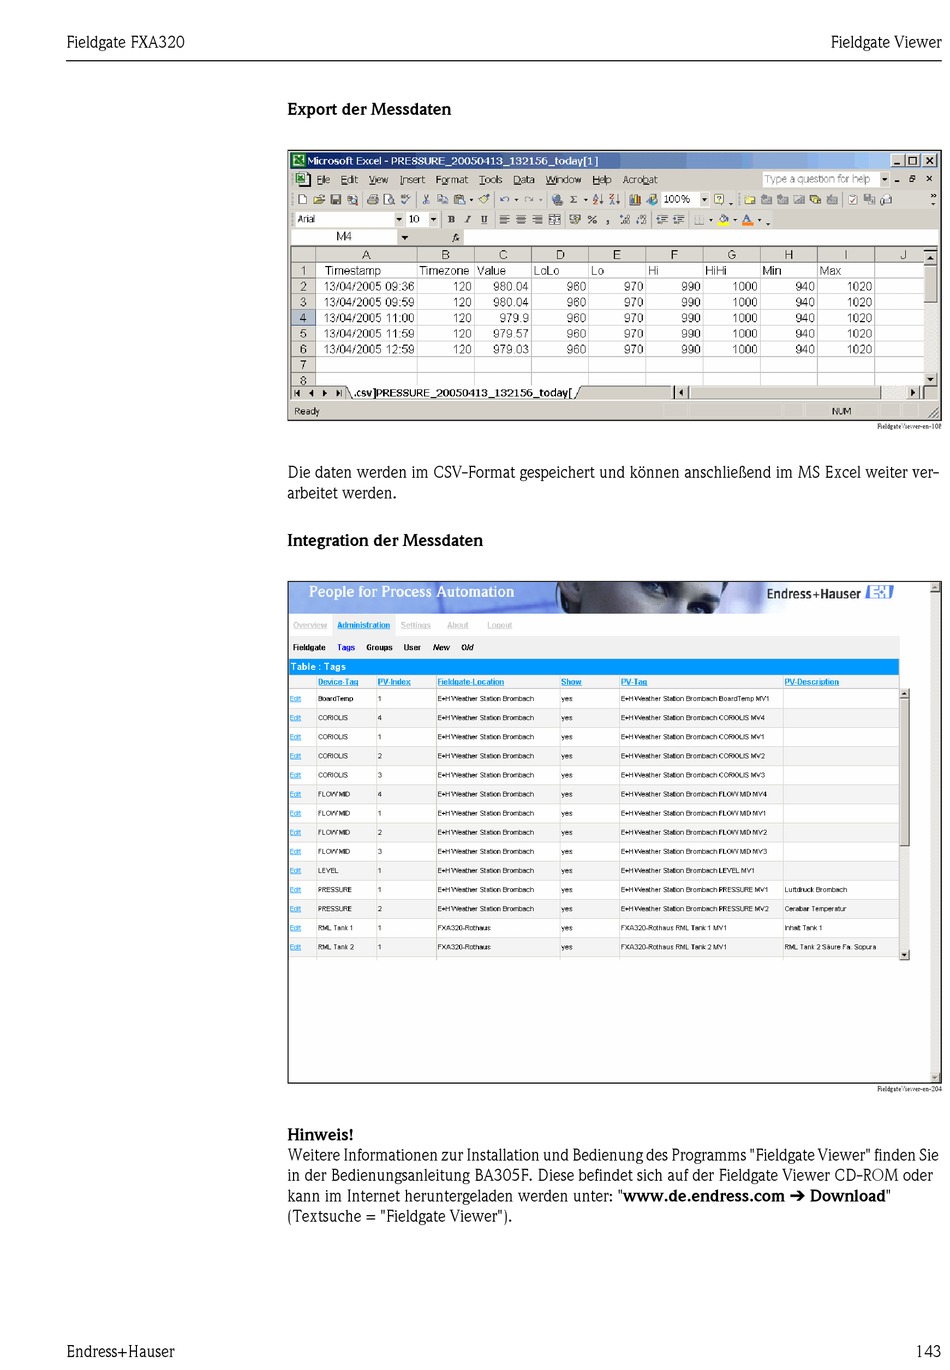The width and height of the screenshot is (950, 1370).
Task: Open the Chart Wizard icon
Action: coord(635,200)
